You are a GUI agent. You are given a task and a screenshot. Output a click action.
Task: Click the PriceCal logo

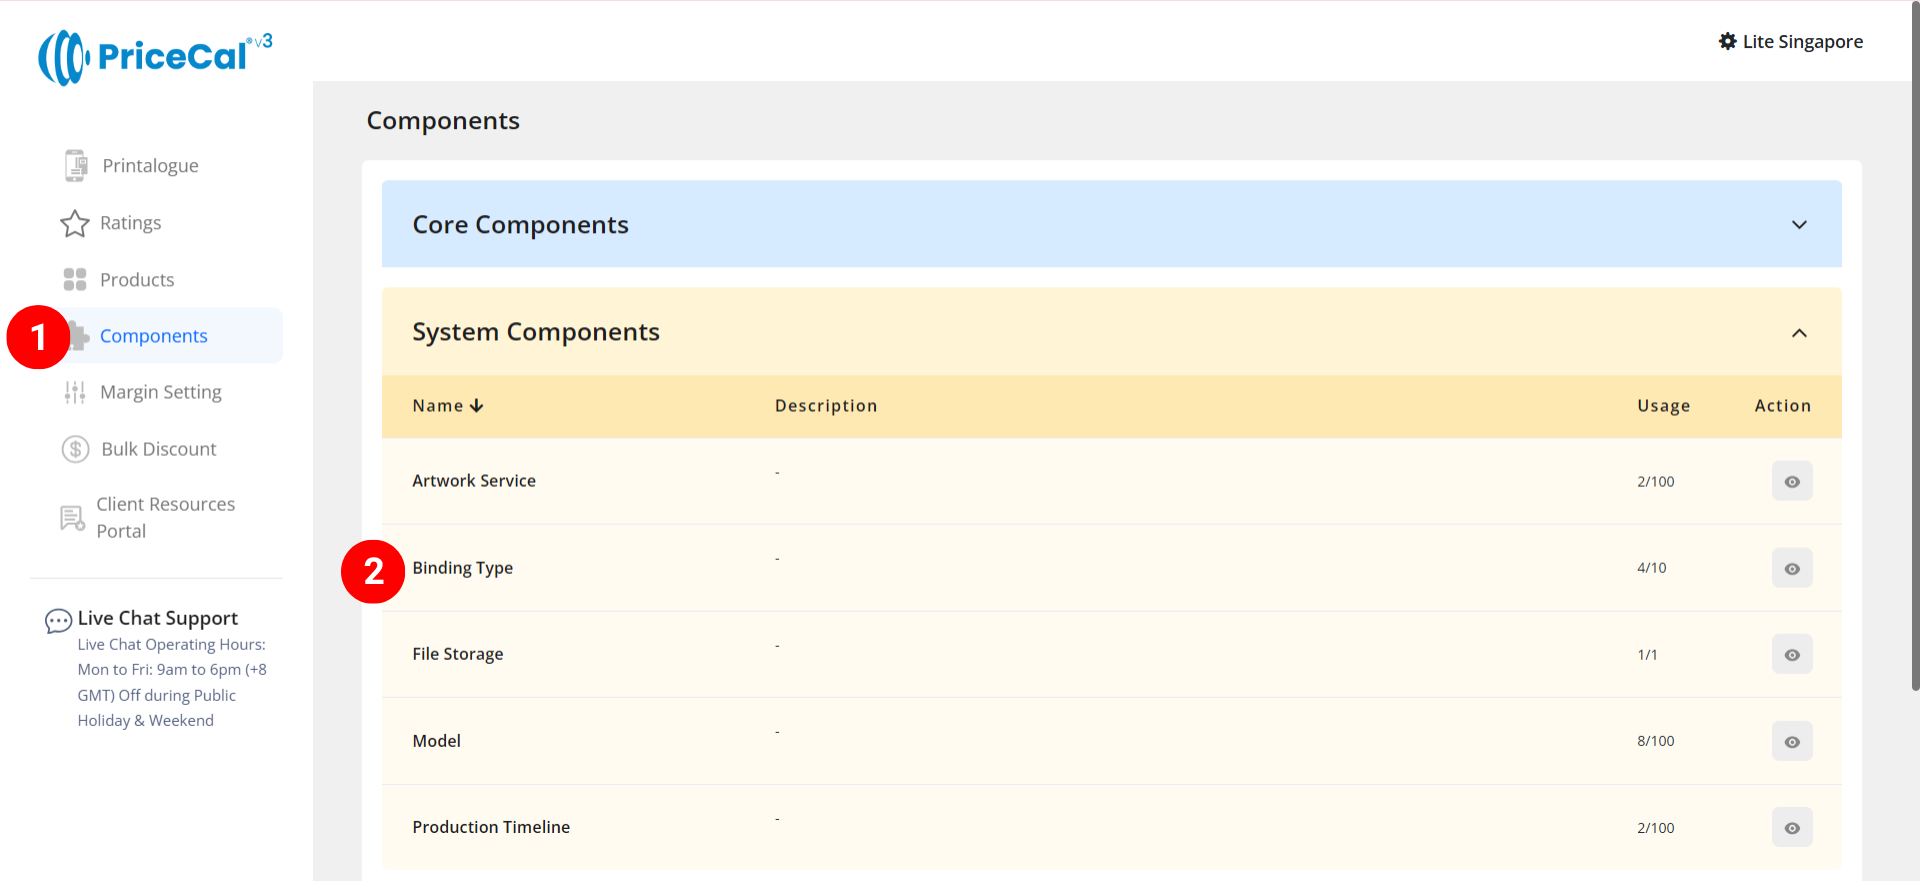pyautogui.click(x=155, y=57)
